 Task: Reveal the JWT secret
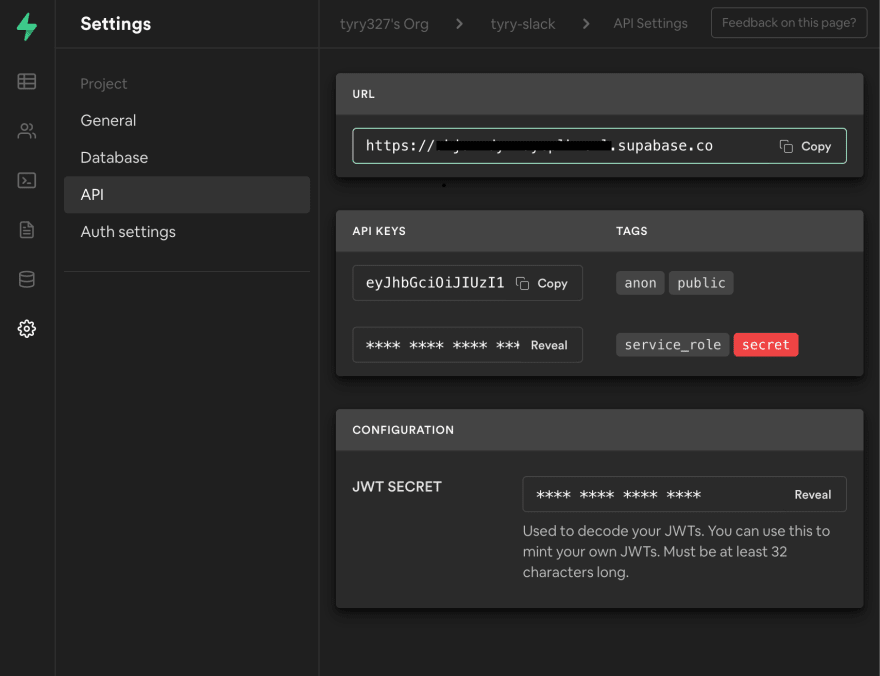[x=812, y=495]
